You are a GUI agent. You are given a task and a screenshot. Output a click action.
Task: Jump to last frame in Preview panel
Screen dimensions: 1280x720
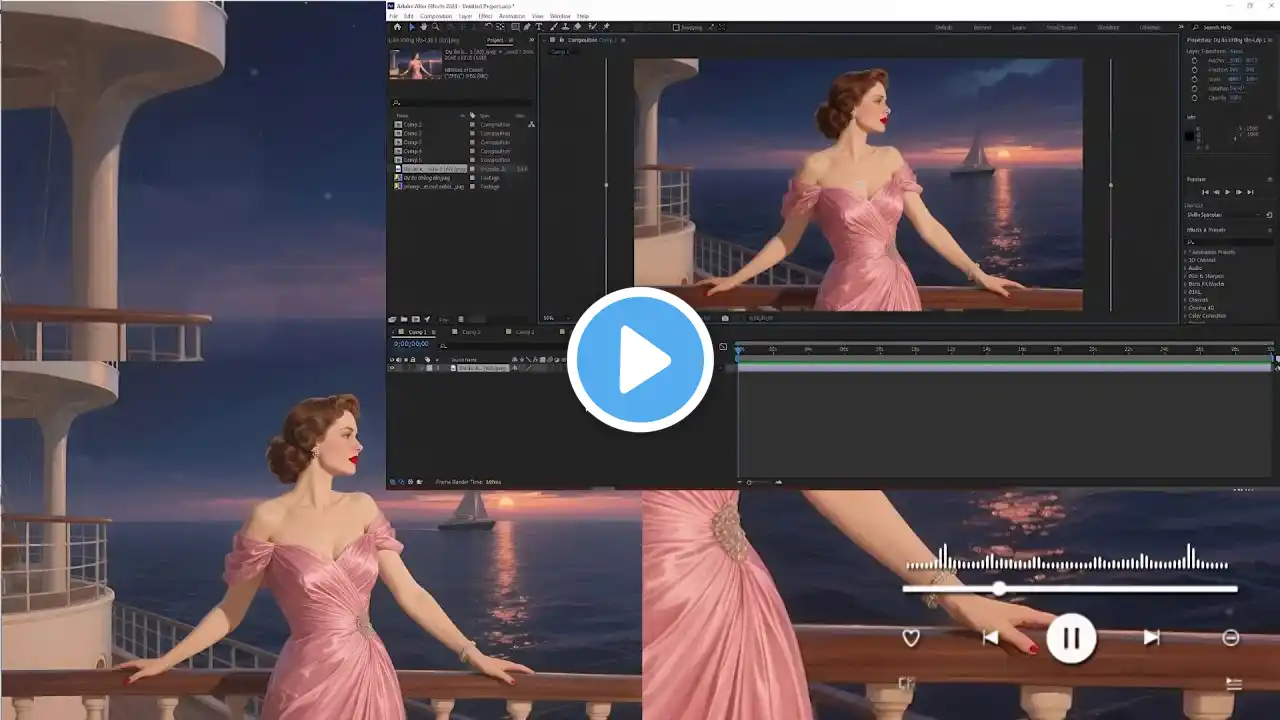click(x=1250, y=192)
